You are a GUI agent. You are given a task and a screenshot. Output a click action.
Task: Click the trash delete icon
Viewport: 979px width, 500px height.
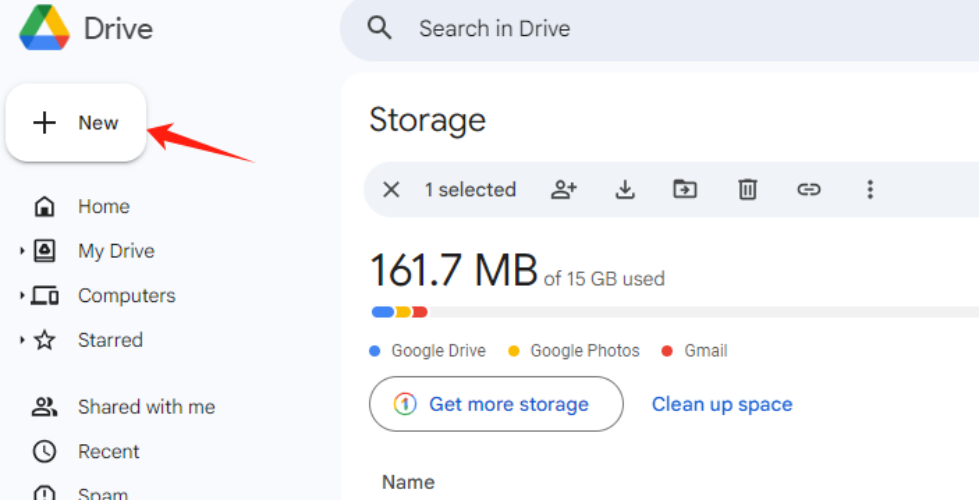tap(747, 189)
